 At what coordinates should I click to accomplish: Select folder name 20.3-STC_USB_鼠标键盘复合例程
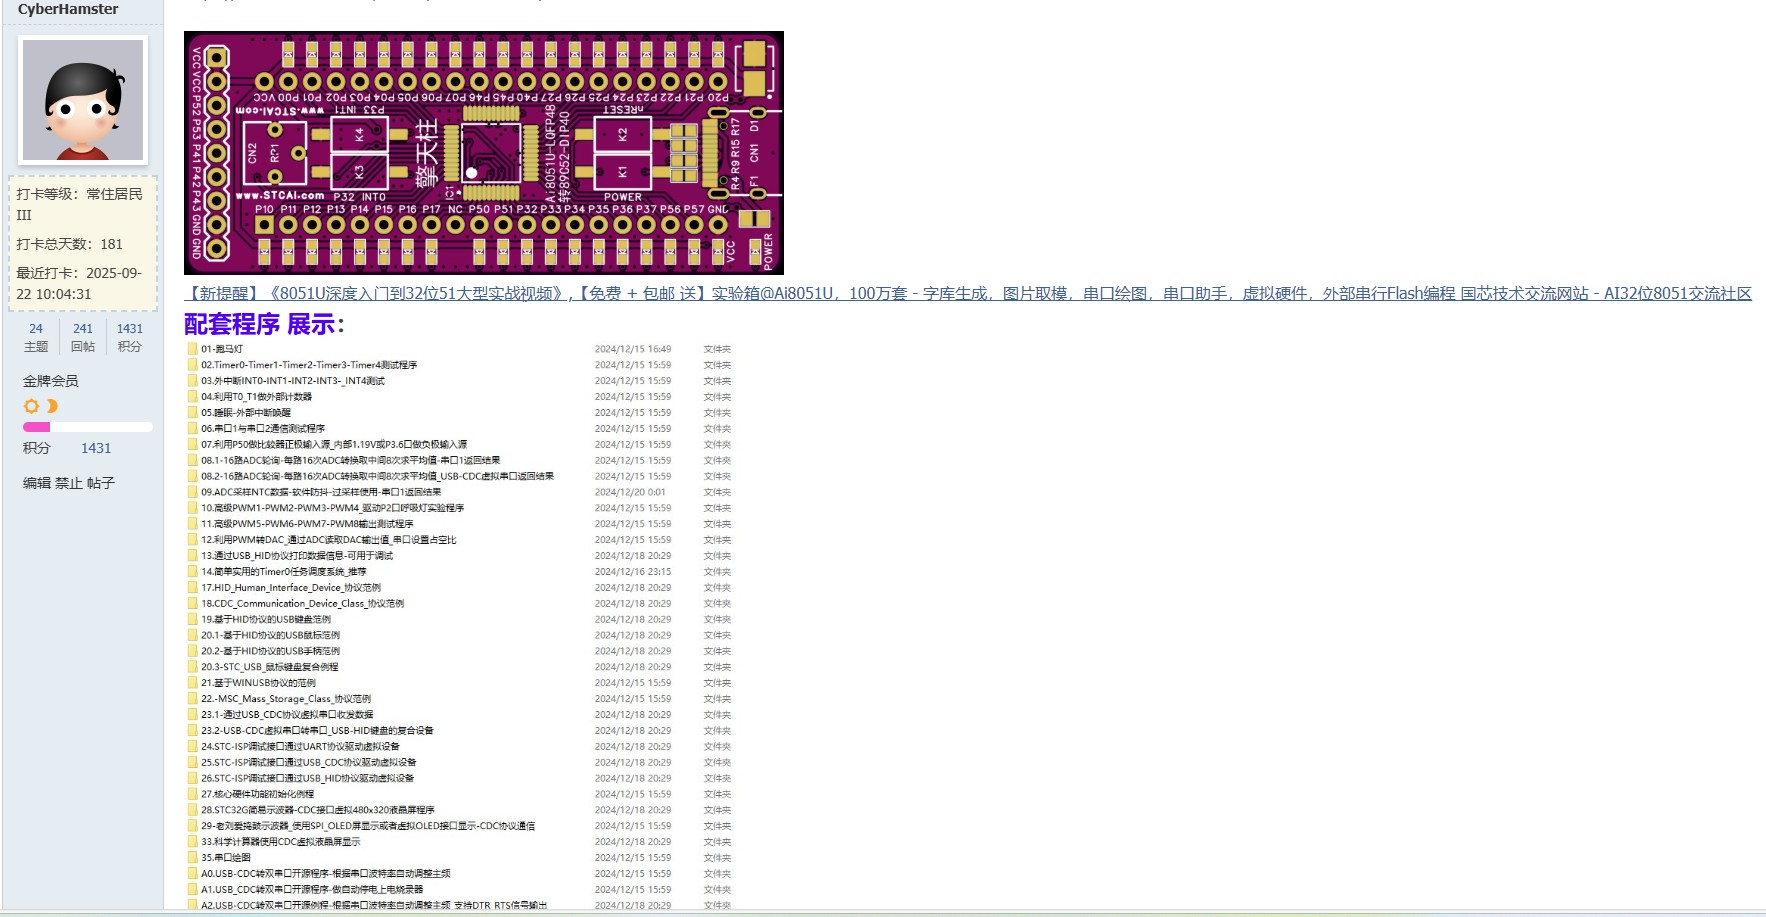[270, 667]
